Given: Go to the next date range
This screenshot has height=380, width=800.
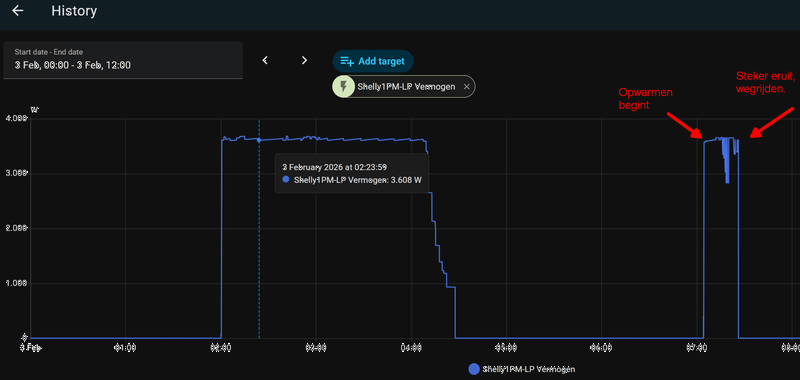Looking at the screenshot, I should (x=305, y=60).
